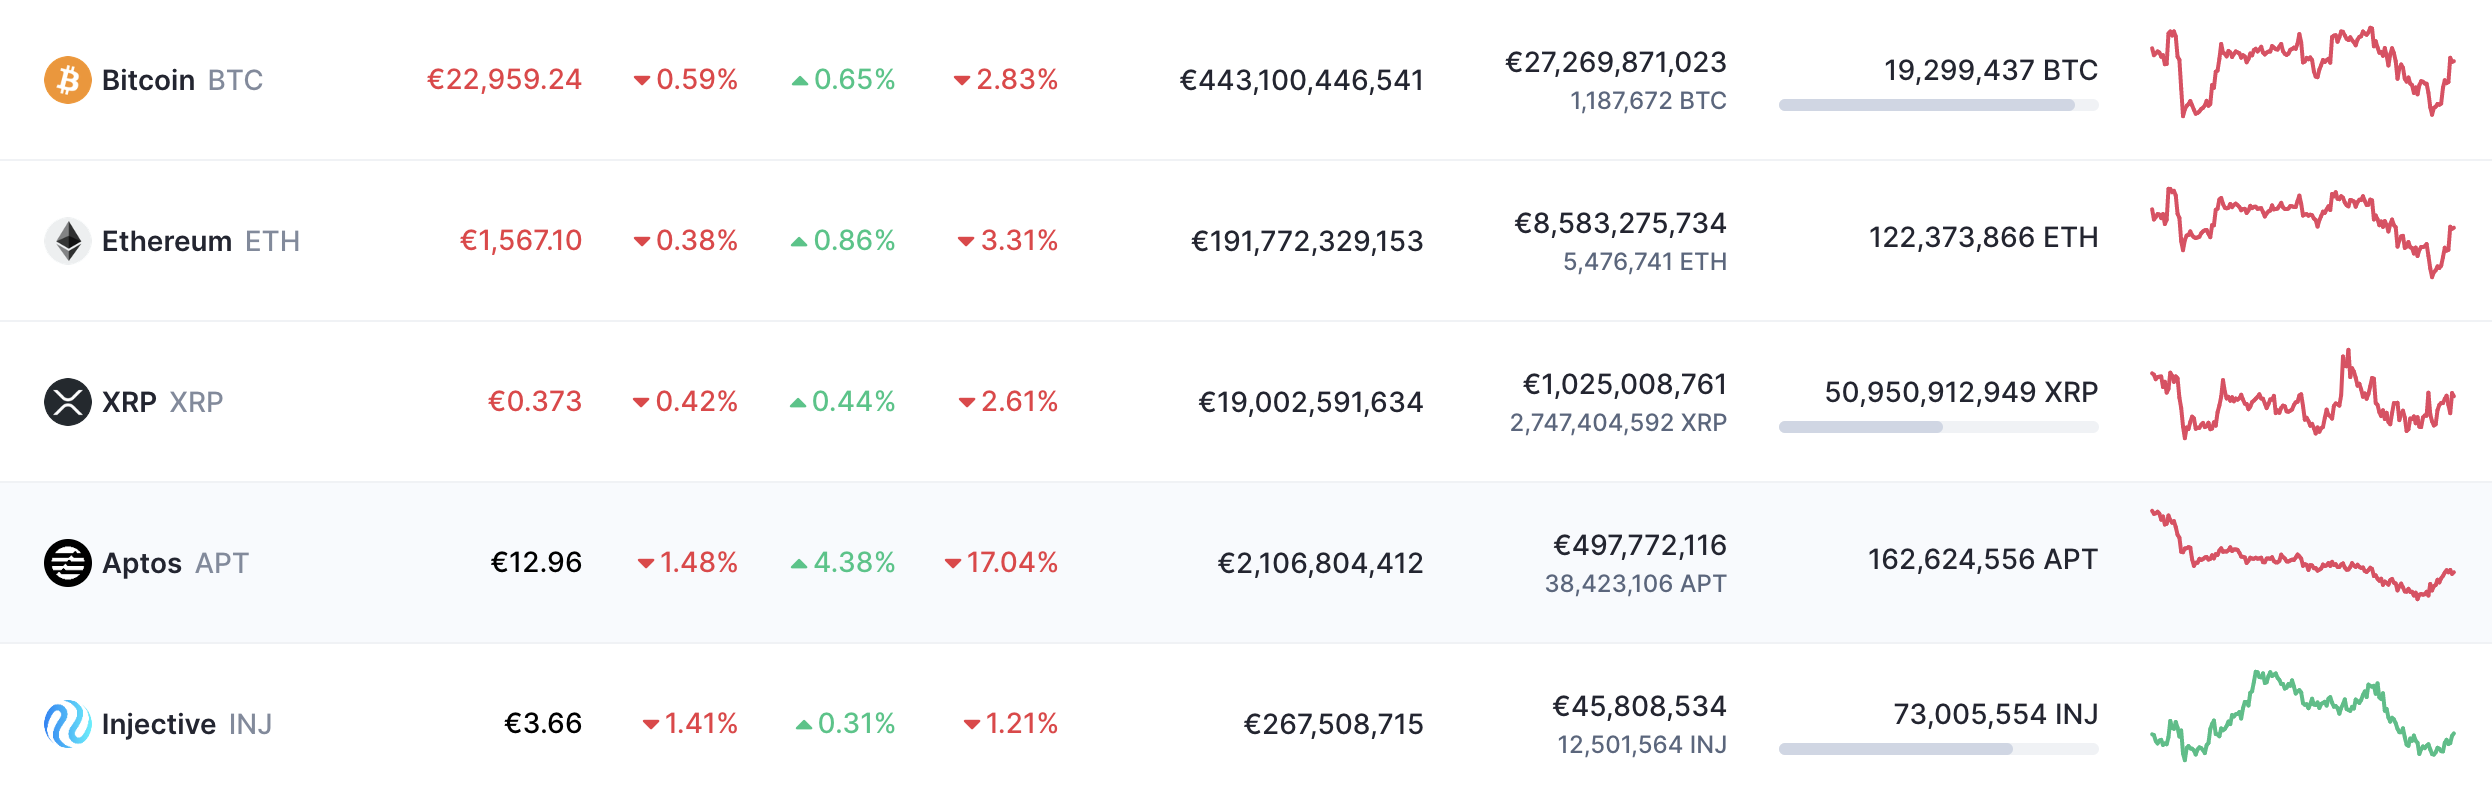Click the Ethereum diamond logo icon

[67, 241]
